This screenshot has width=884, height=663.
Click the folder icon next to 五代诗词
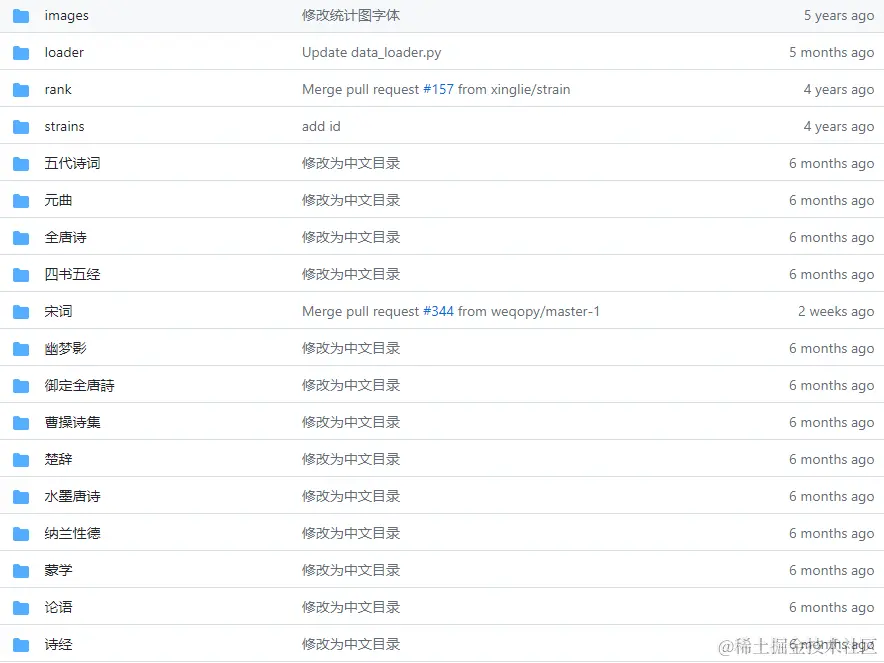click(22, 163)
